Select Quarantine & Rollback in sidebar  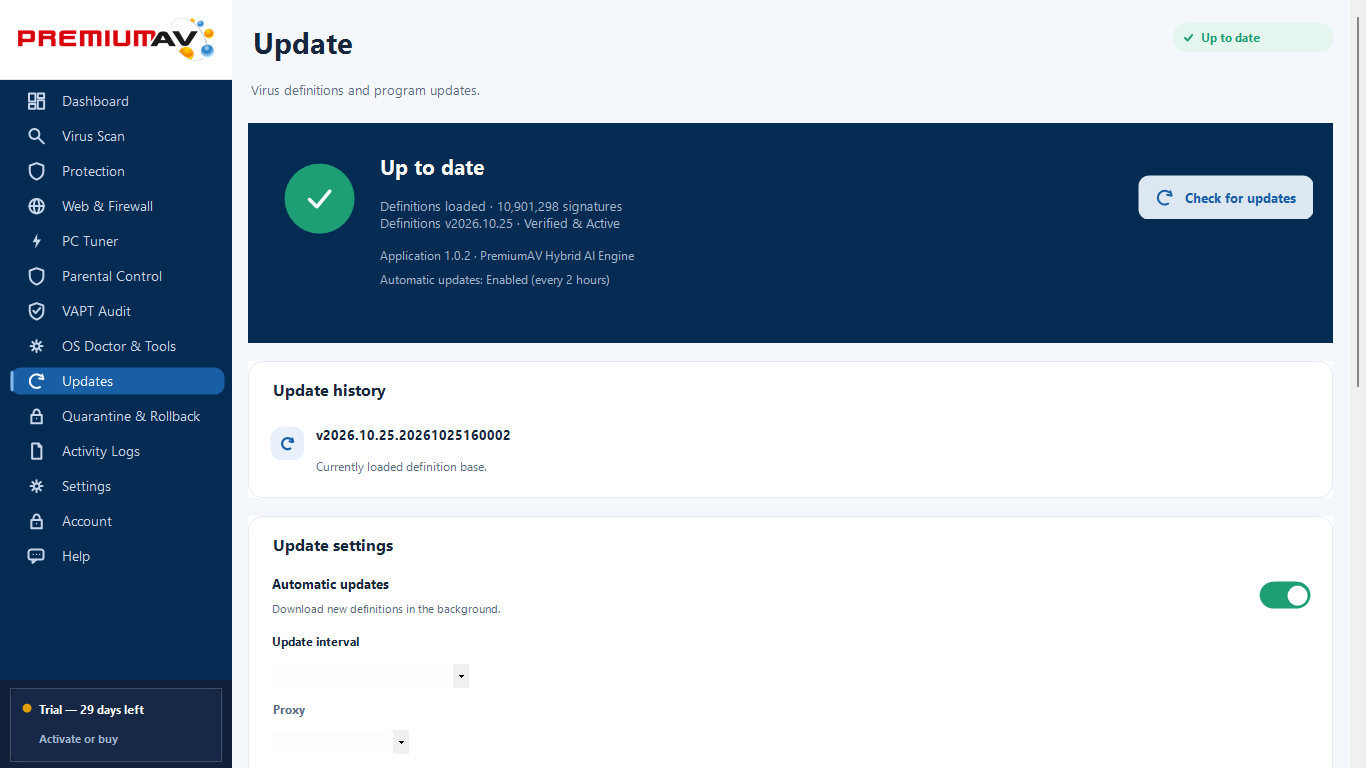[x=117, y=416]
